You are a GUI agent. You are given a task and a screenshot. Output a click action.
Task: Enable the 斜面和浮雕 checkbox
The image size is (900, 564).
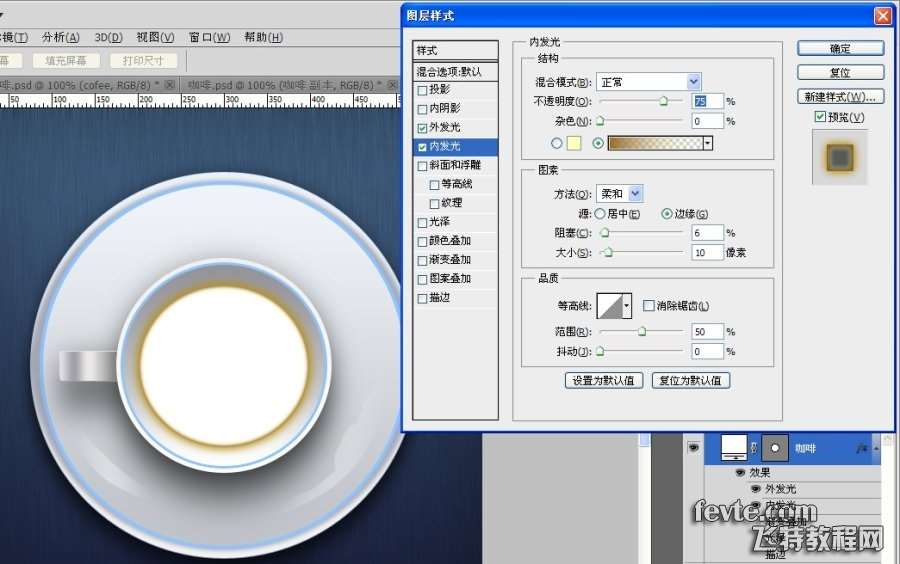(x=422, y=166)
